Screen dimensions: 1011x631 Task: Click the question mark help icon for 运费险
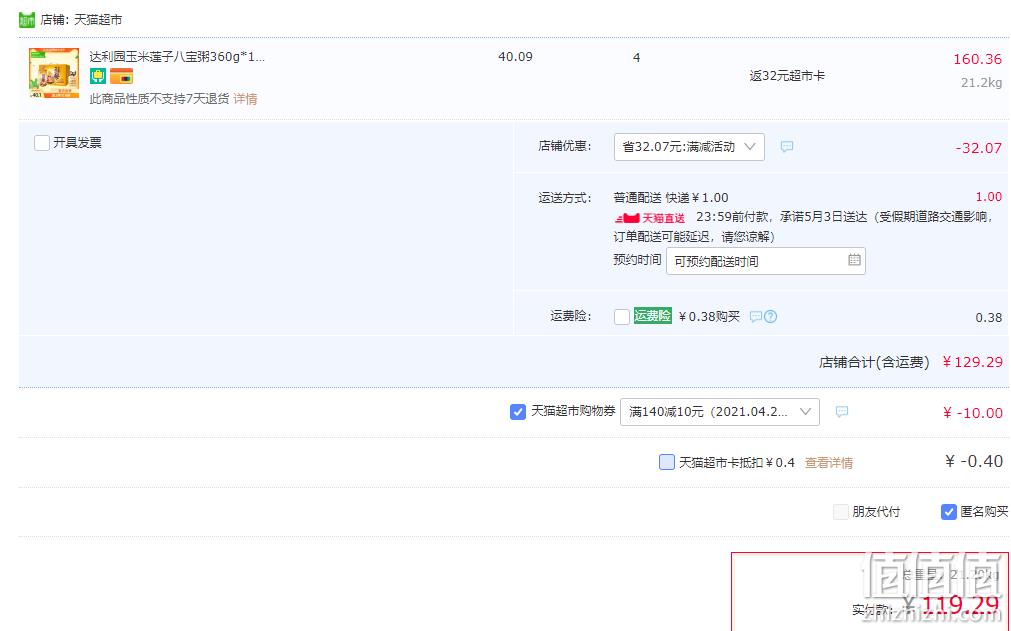pos(771,316)
